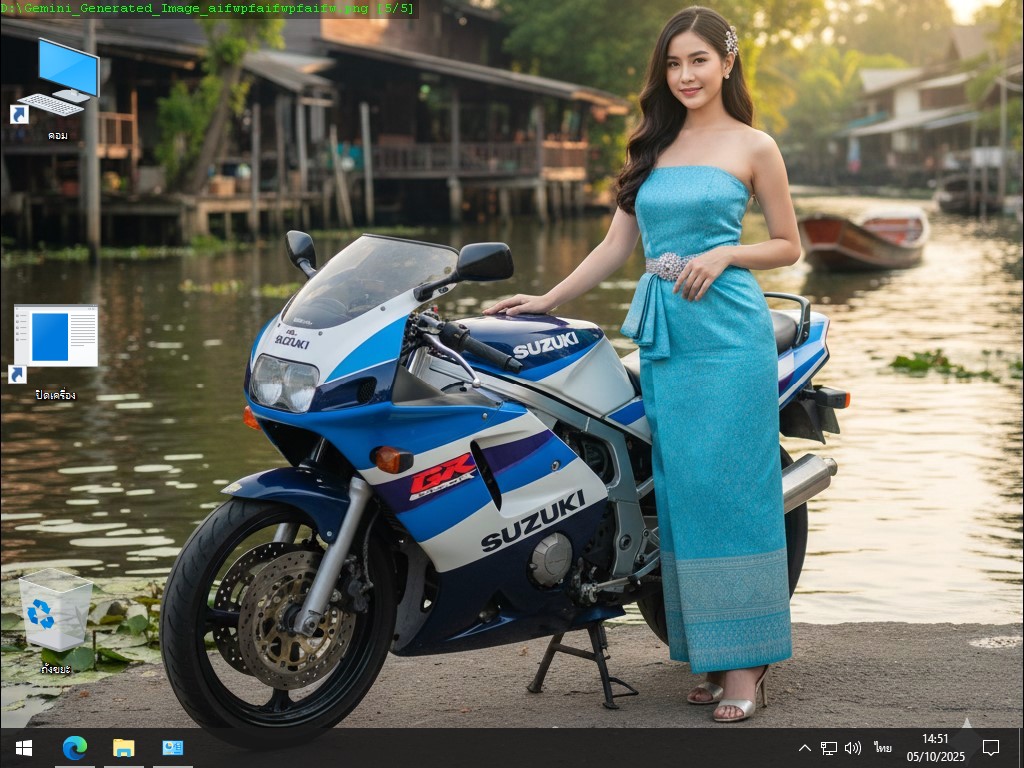Open File Explorer from the taskbar
1024x768 pixels.
(x=123, y=748)
